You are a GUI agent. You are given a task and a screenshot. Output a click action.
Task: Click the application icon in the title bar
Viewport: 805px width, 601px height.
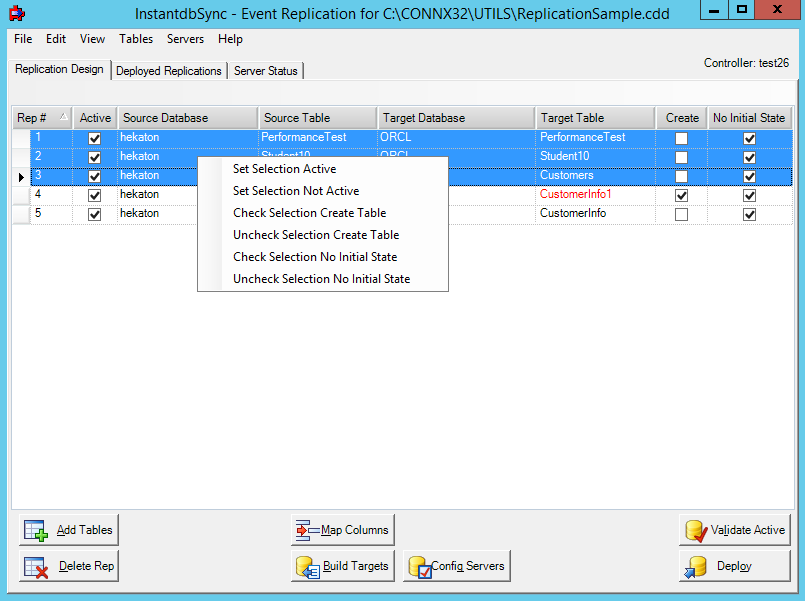click(x=14, y=10)
